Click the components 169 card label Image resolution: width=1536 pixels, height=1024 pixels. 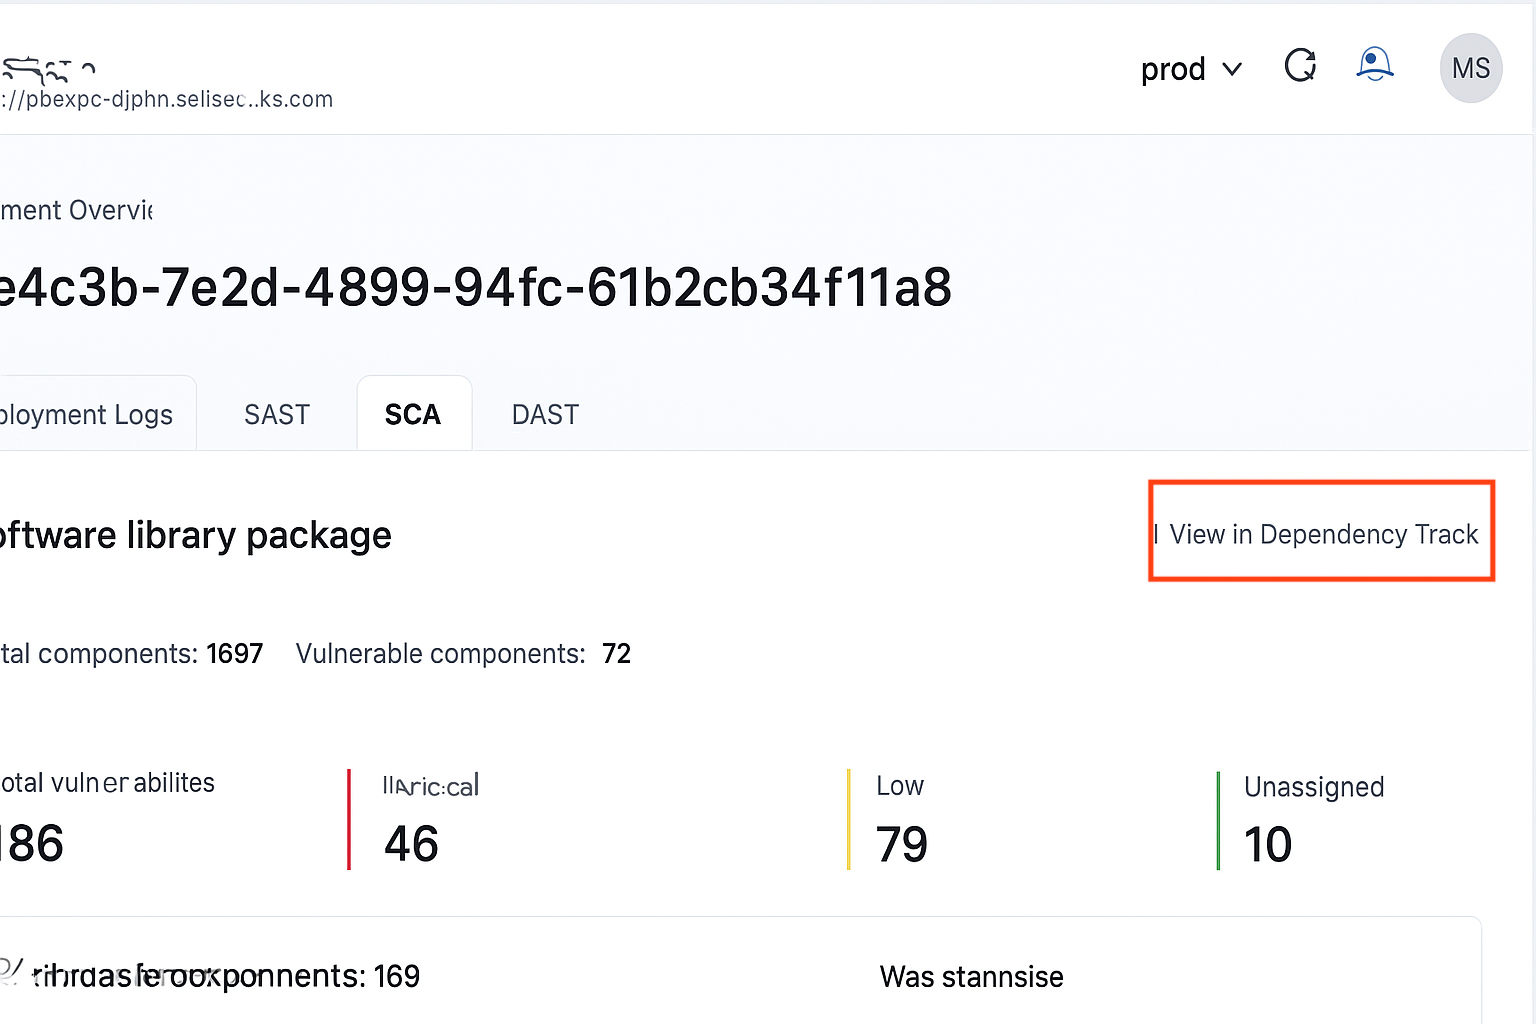226,976
